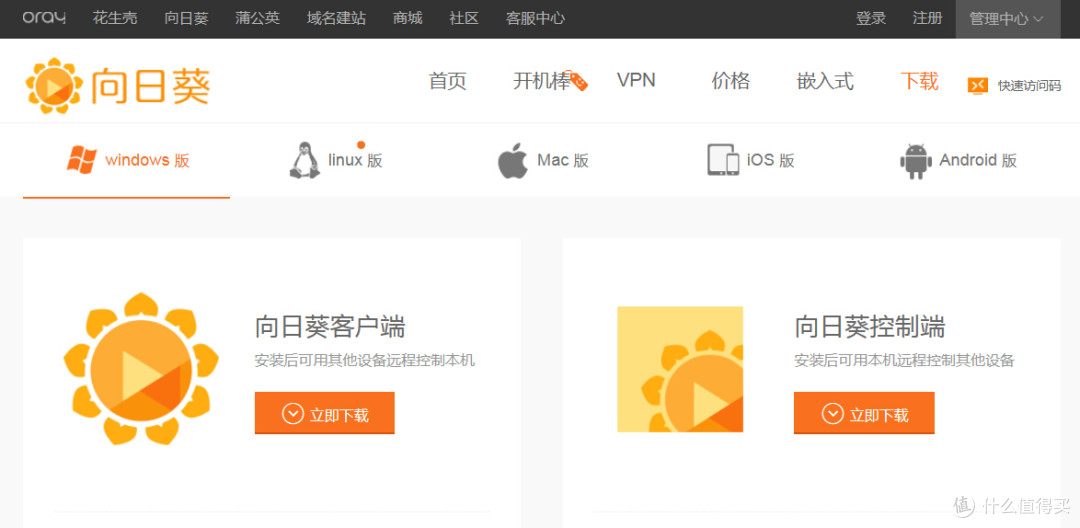Open 开机棒 in main navigation
Viewport: 1080px width, 528px height.
541,81
